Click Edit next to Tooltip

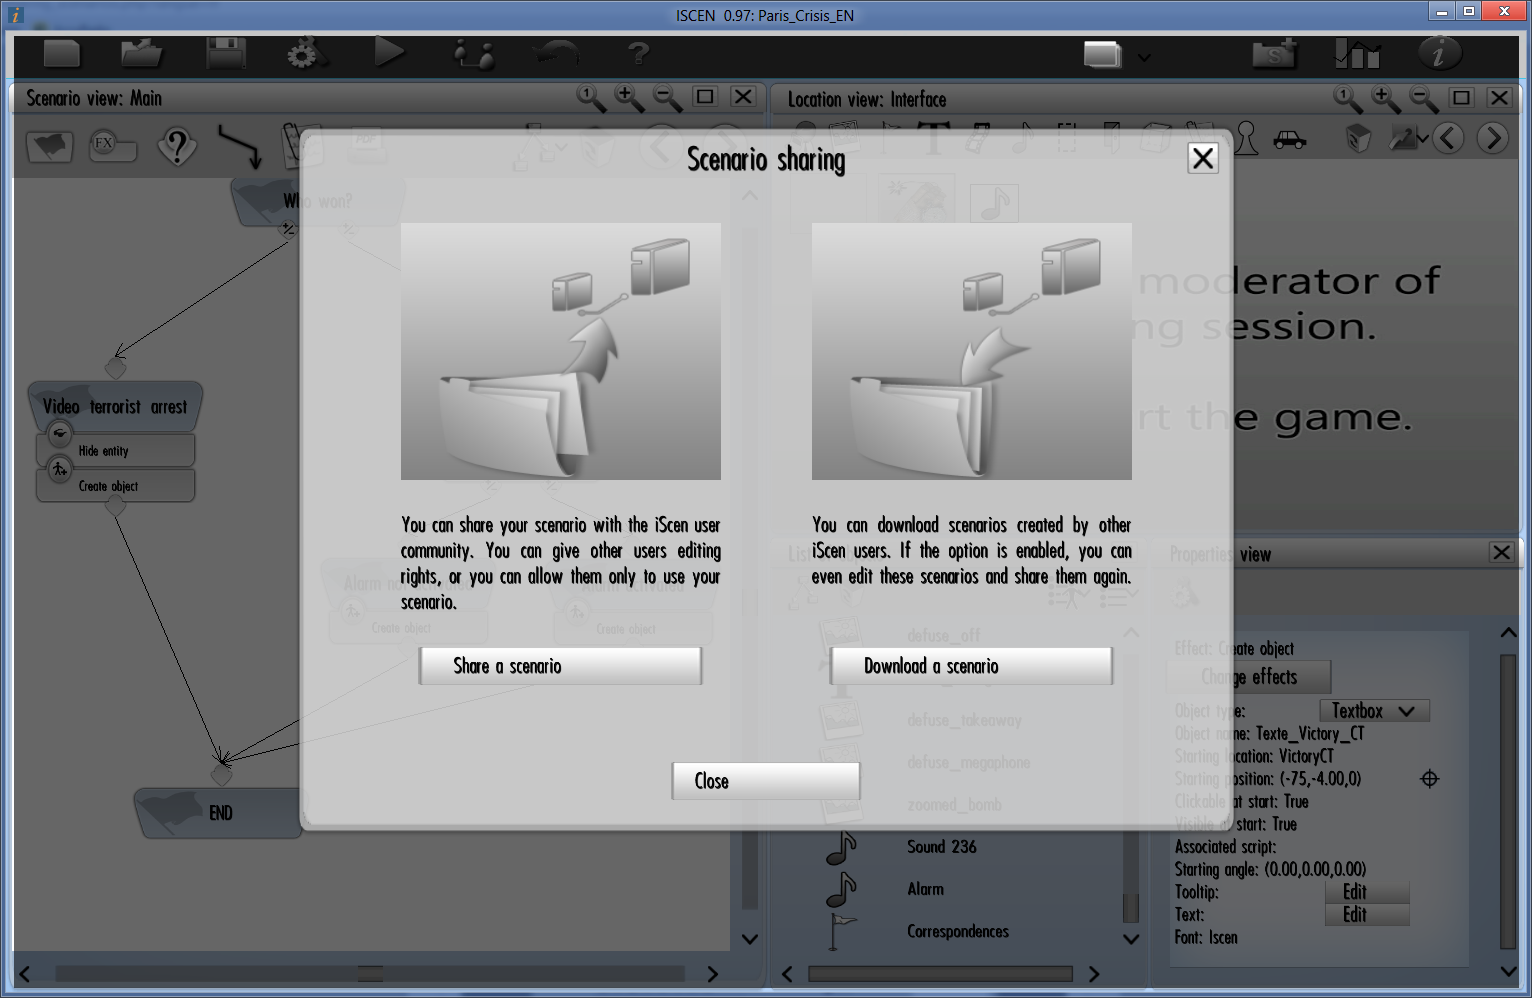coord(1367,892)
